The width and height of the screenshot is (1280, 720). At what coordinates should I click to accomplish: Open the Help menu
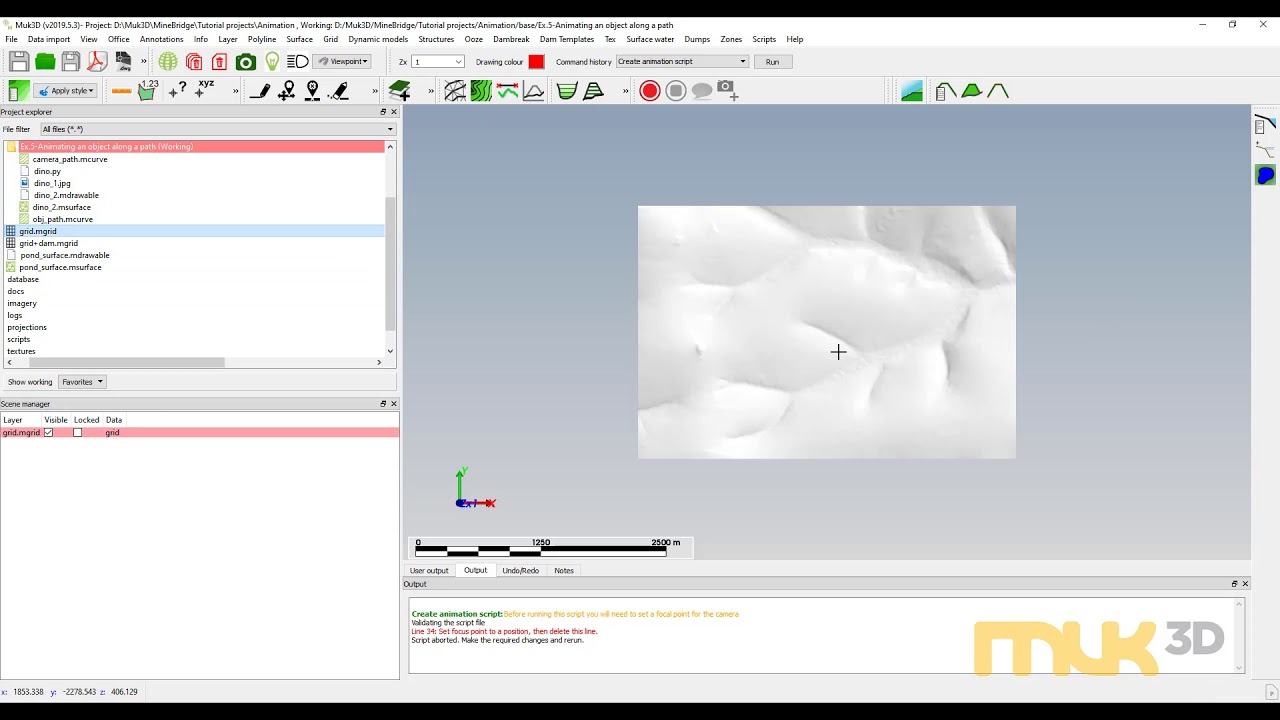click(795, 39)
